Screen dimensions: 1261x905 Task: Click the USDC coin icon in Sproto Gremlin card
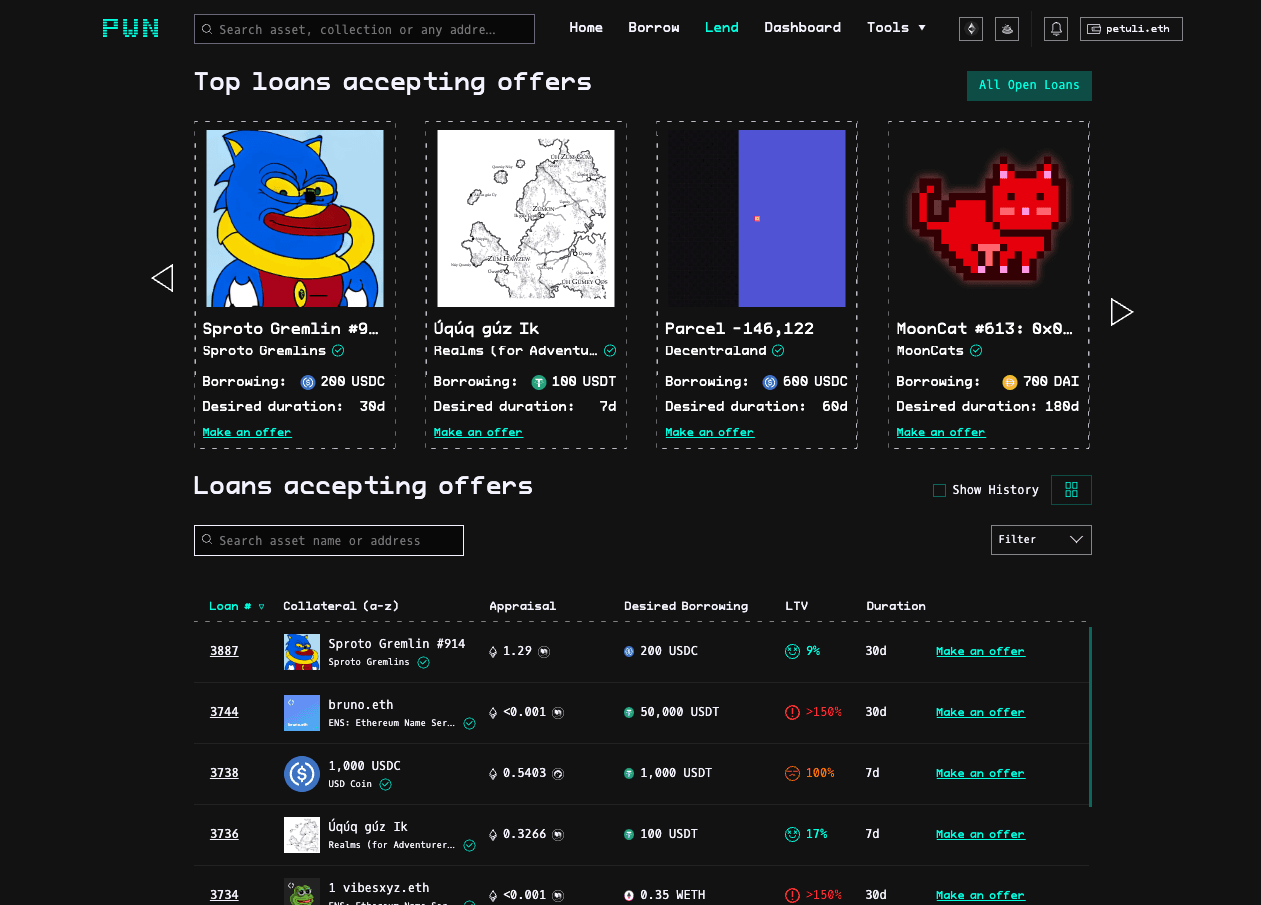(x=308, y=382)
